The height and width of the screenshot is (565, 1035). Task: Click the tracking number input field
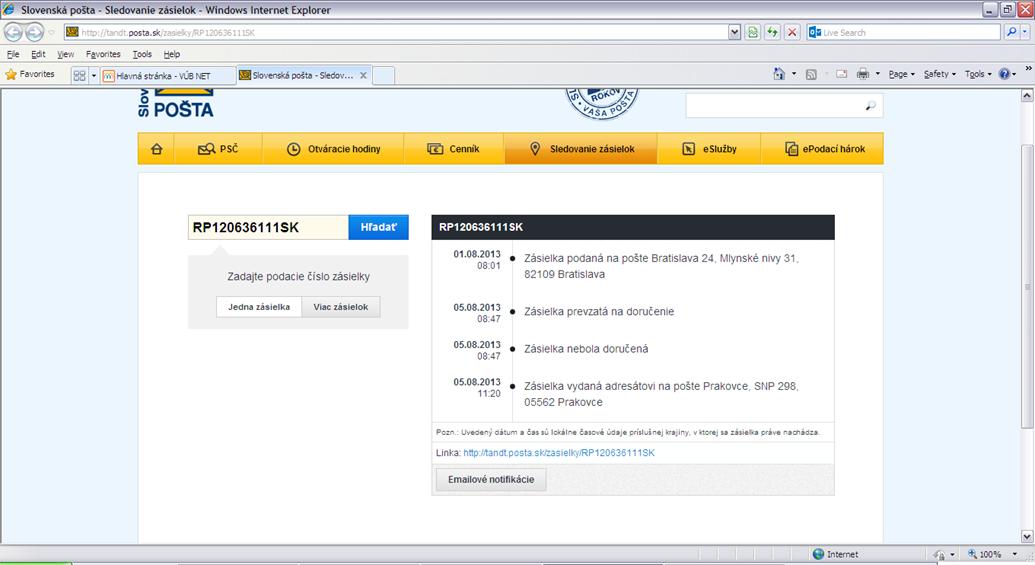pyautogui.click(x=267, y=227)
